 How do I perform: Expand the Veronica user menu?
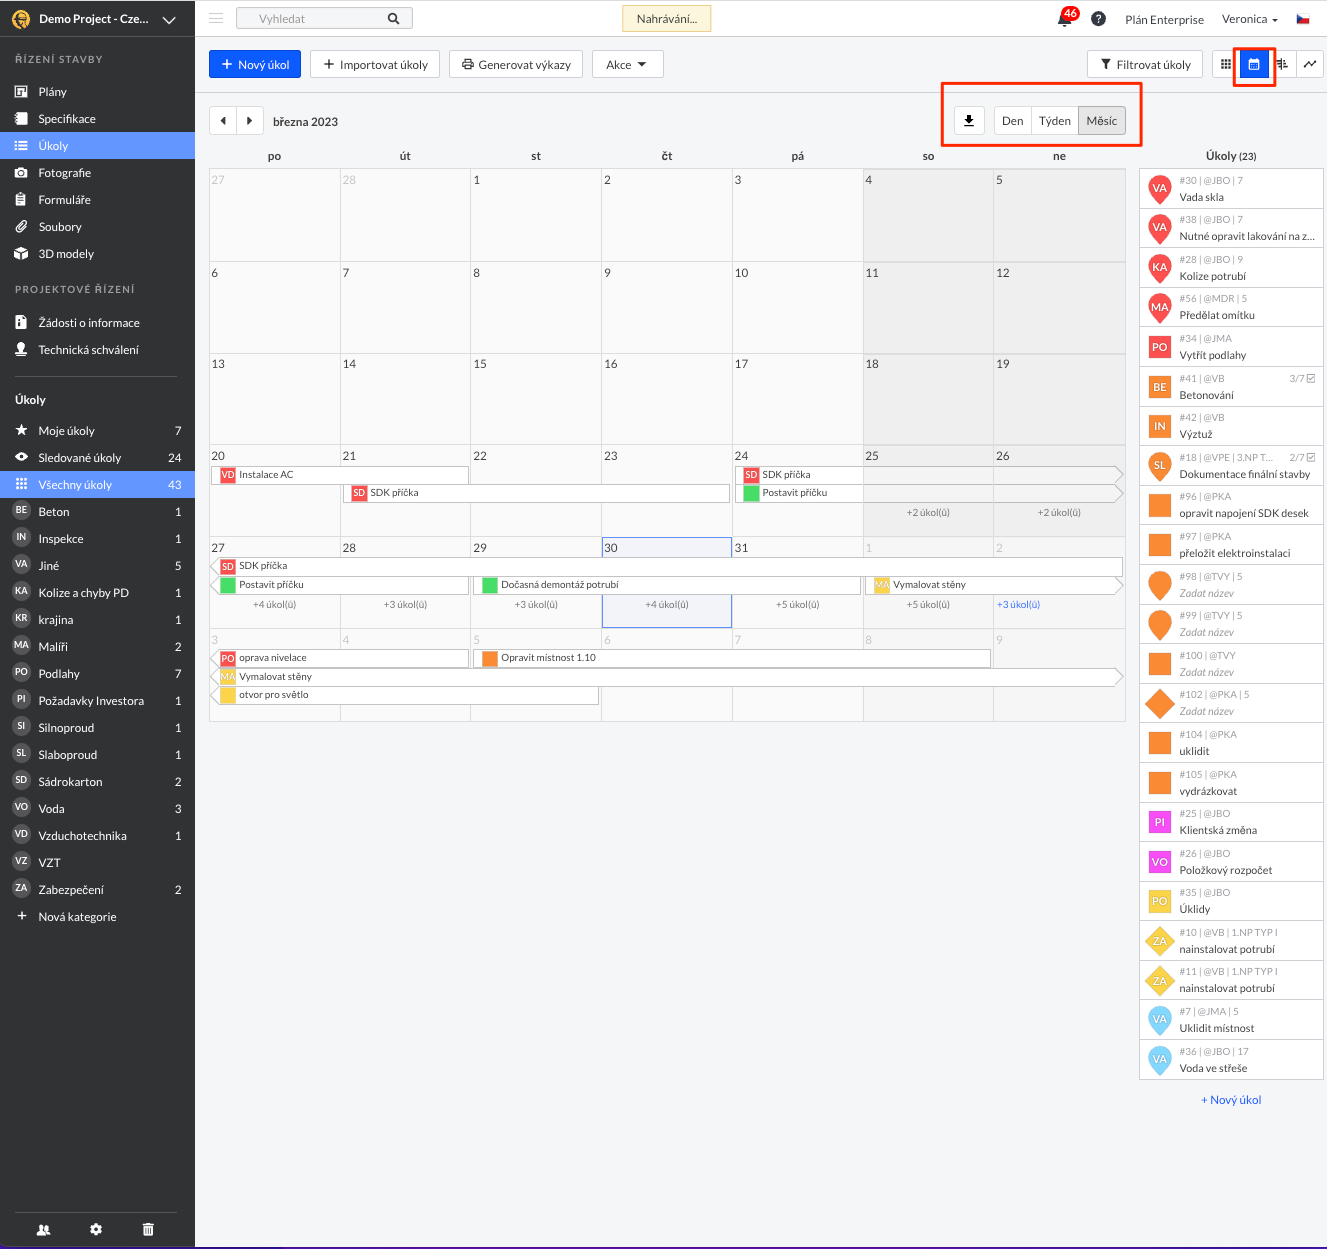coord(1249,19)
